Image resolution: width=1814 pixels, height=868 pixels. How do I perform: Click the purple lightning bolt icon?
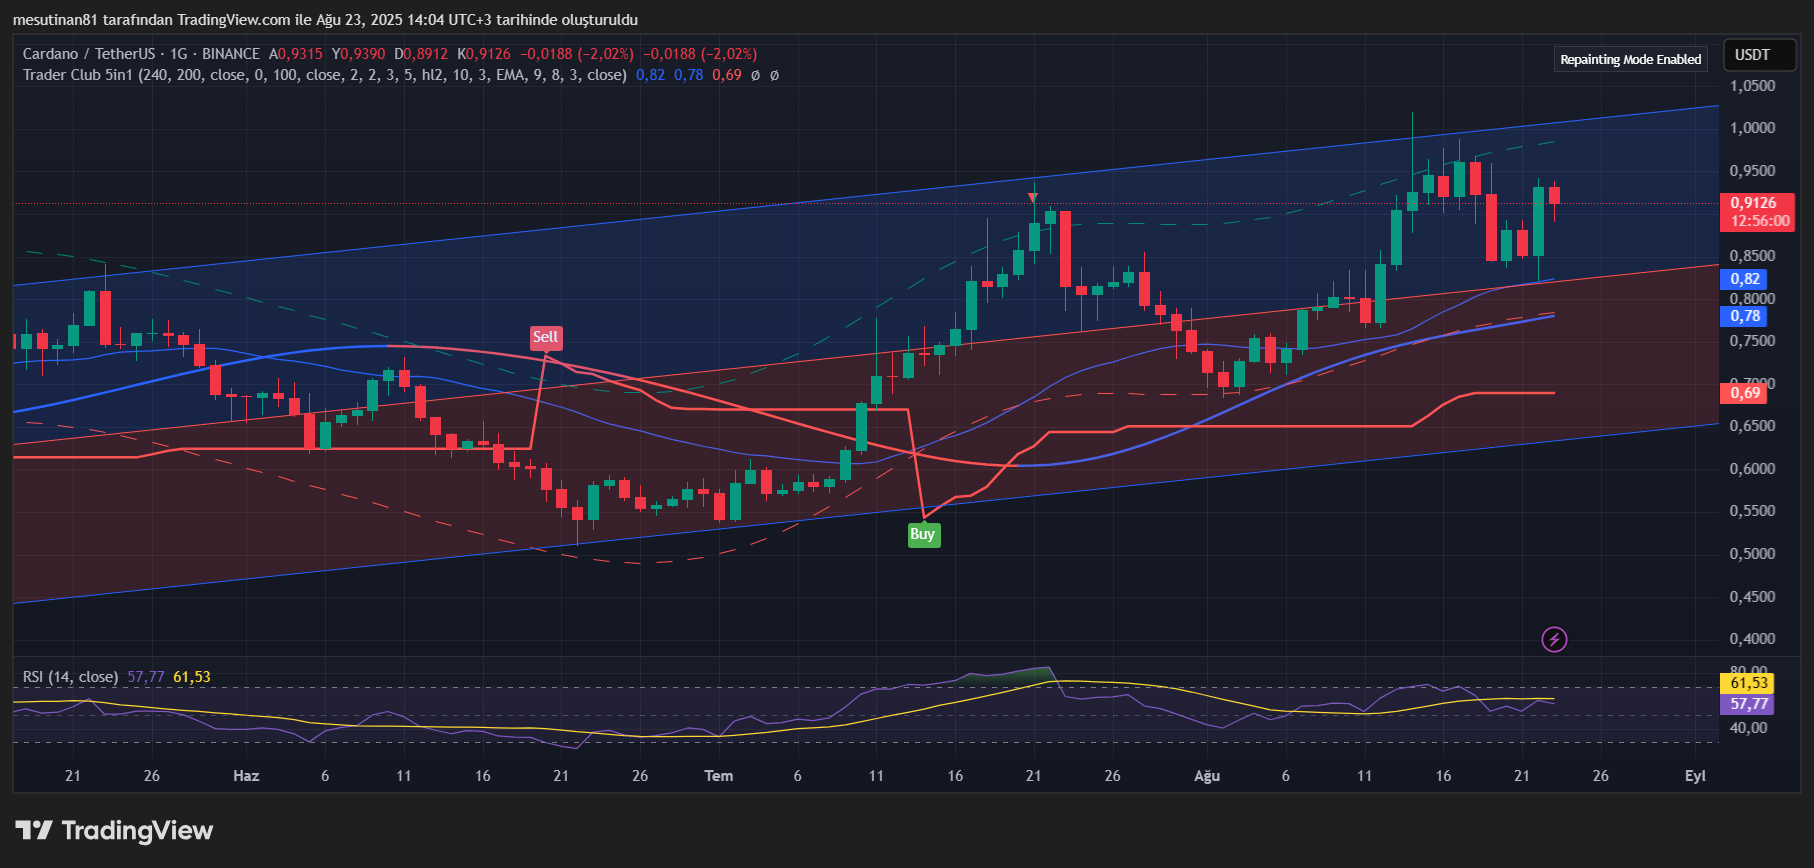[x=1554, y=639]
